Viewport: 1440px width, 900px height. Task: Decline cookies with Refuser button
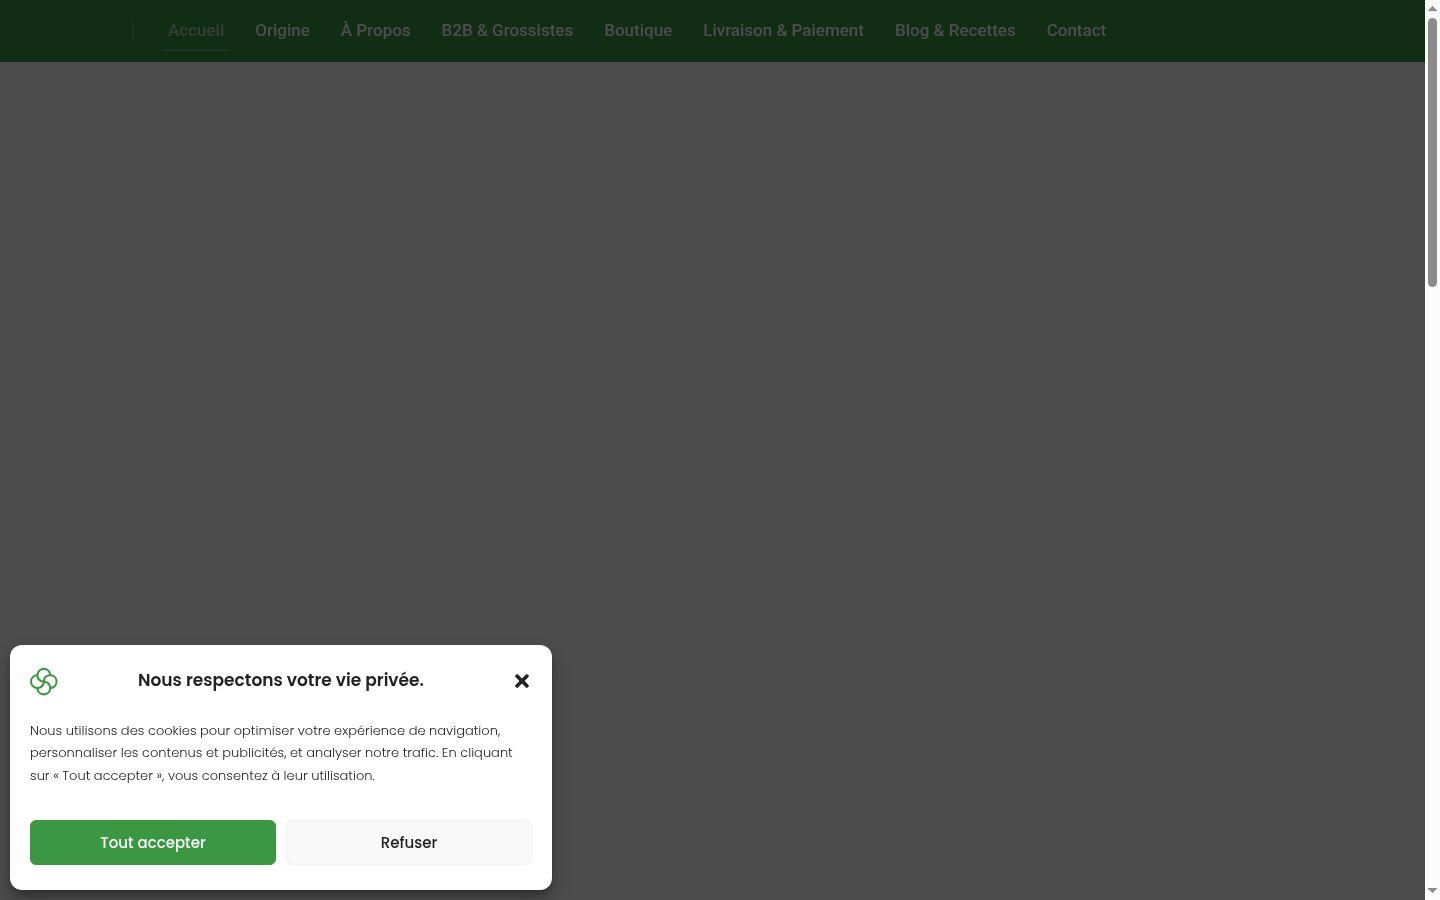click(x=409, y=842)
